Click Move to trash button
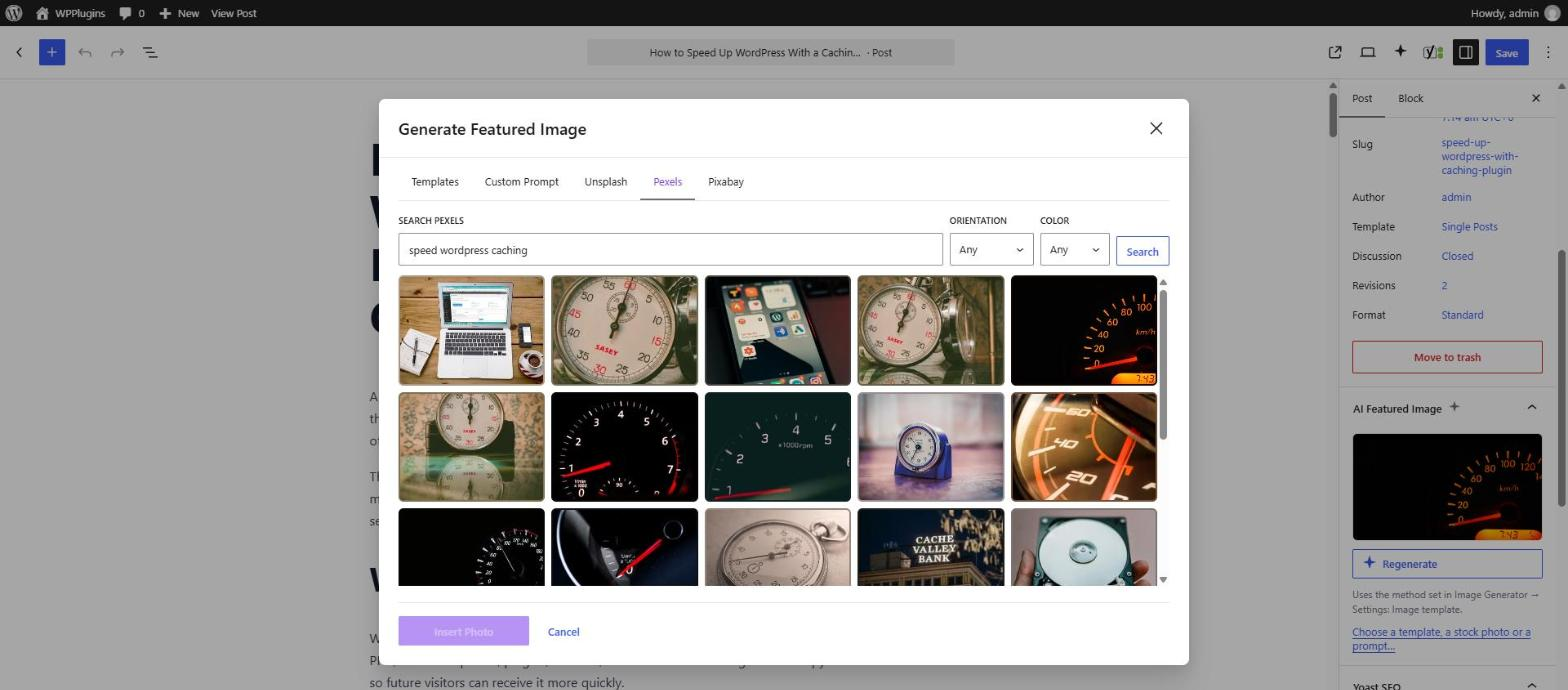Viewport: 1568px width, 690px height. tap(1447, 357)
